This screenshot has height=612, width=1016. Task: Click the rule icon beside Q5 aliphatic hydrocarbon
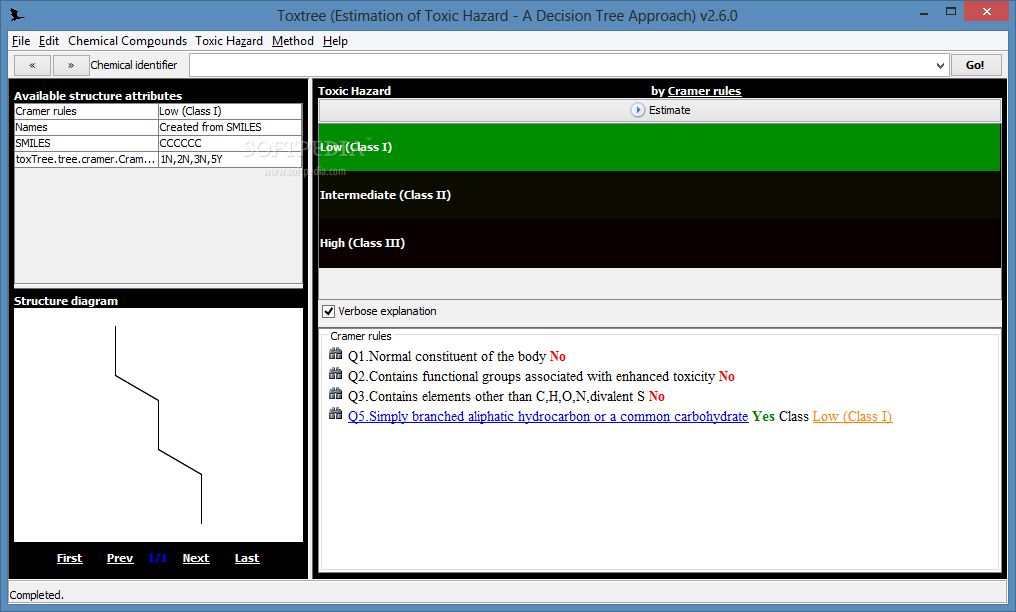coord(336,414)
